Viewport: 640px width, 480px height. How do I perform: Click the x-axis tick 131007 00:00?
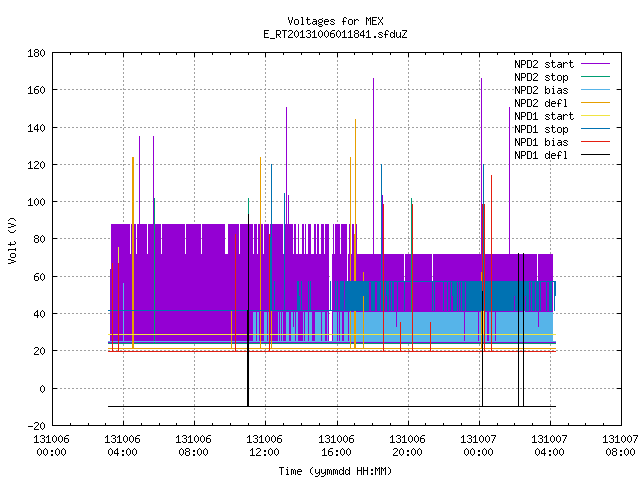(x=478, y=446)
